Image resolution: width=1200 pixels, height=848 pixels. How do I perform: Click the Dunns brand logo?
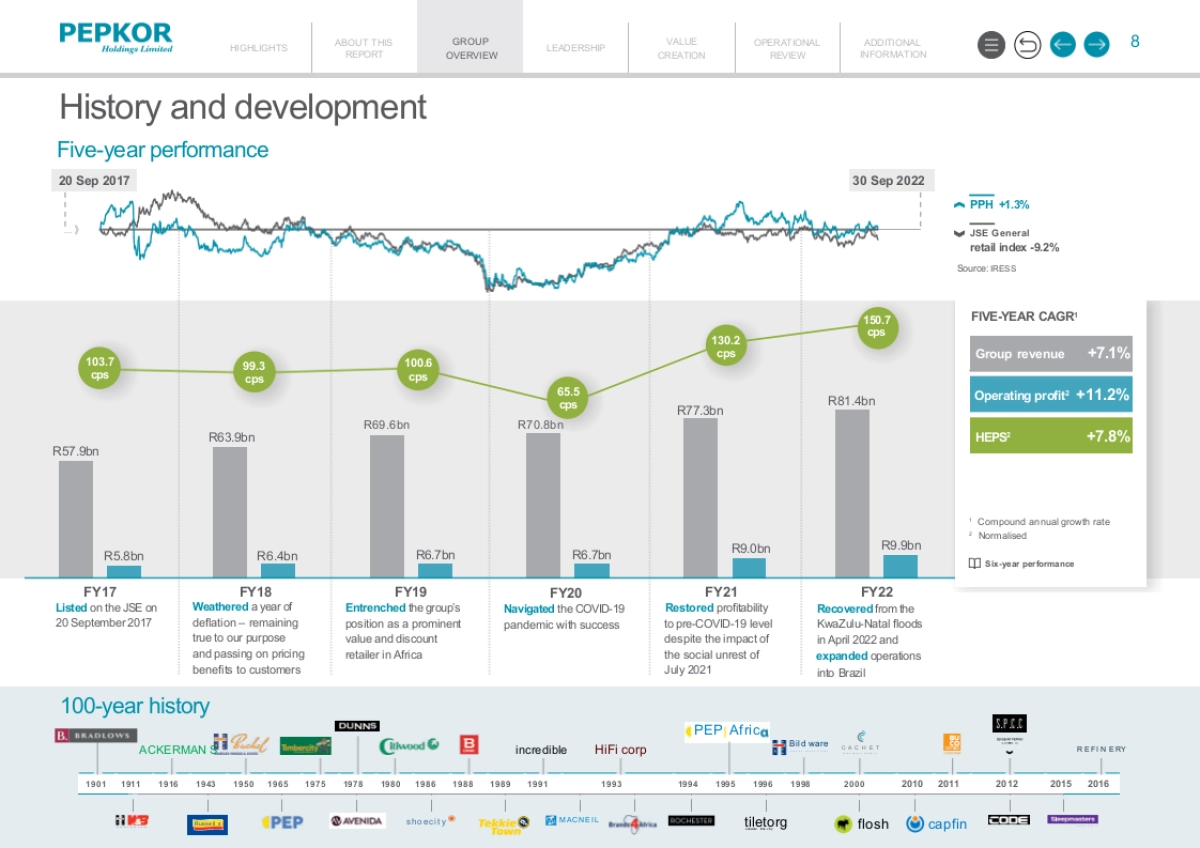coord(357,726)
